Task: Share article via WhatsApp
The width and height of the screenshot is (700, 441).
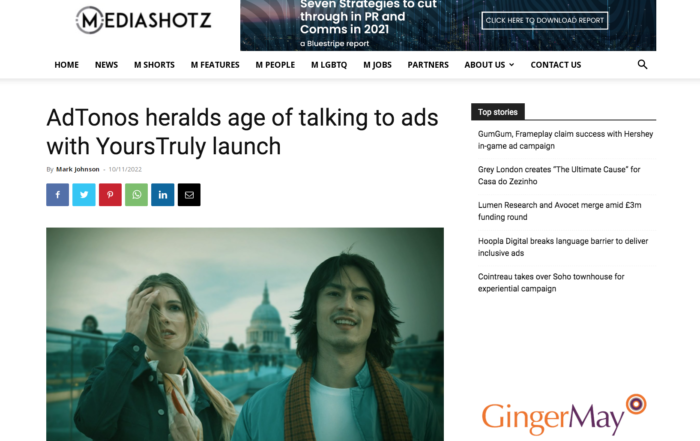Action: (x=137, y=195)
